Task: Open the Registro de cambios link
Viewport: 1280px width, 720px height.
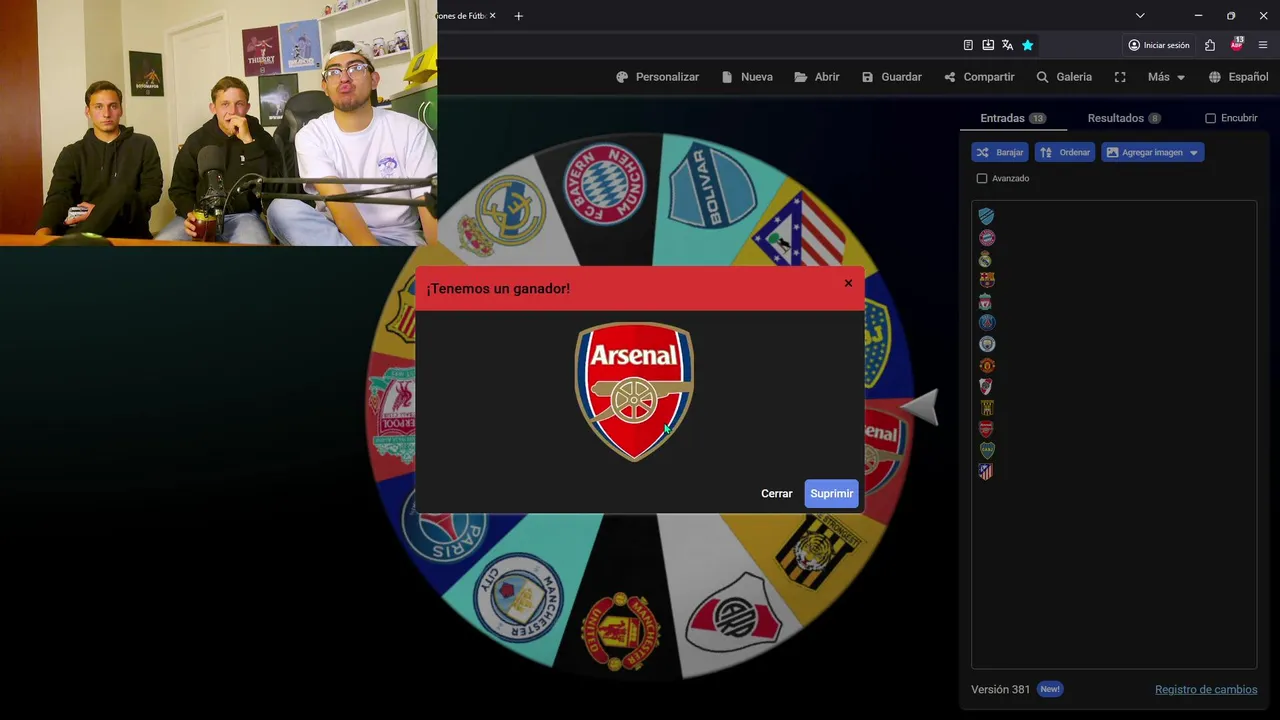Action: coord(1206,689)
